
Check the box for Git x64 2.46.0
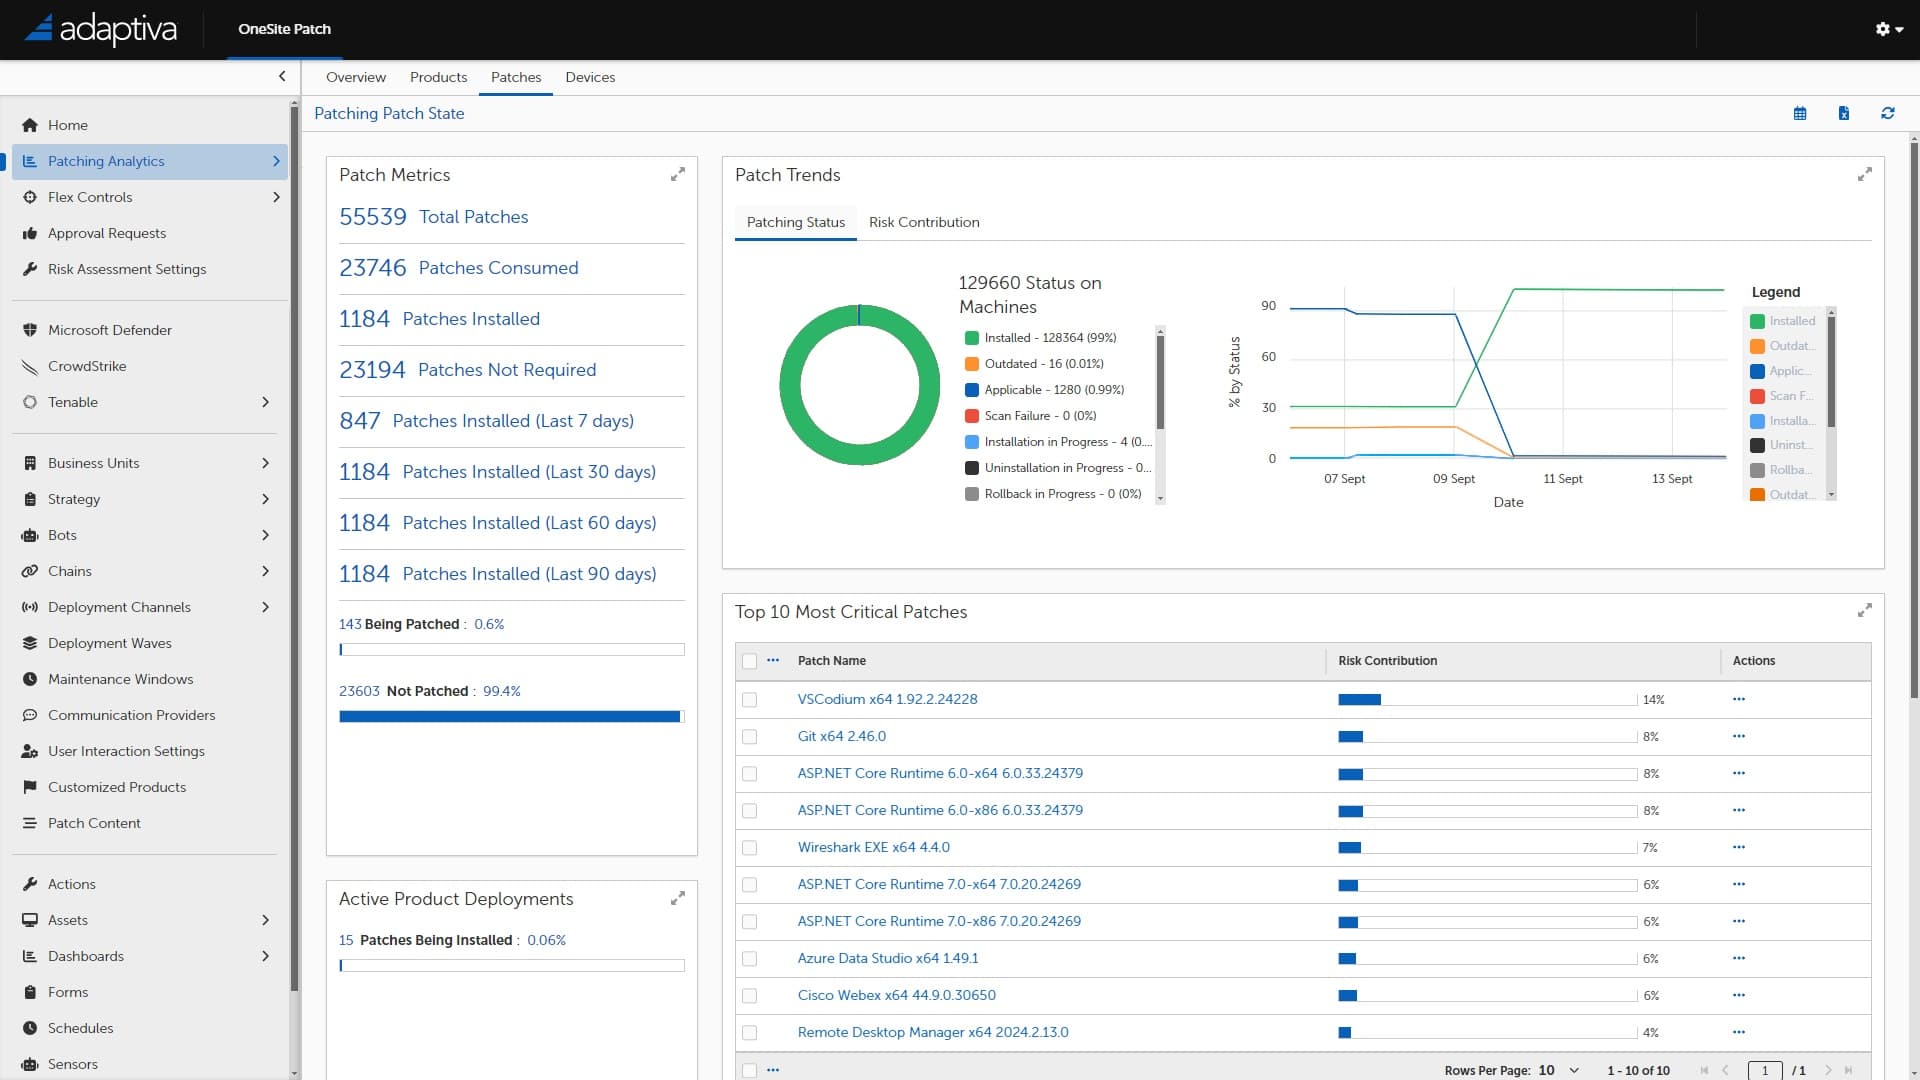tap(750, 737)
